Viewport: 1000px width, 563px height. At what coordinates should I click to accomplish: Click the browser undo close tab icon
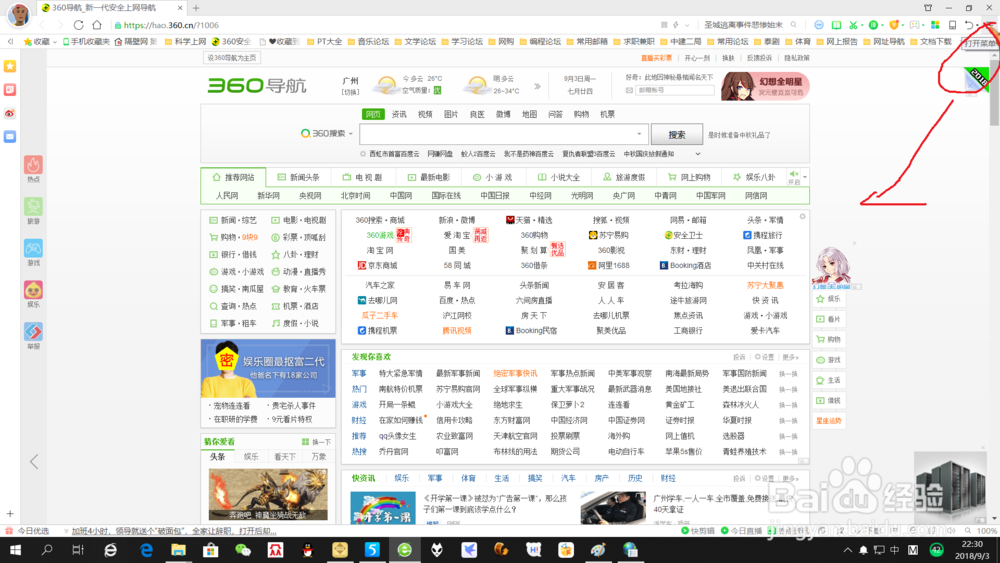pyautogui.click(x=969, y=25)
